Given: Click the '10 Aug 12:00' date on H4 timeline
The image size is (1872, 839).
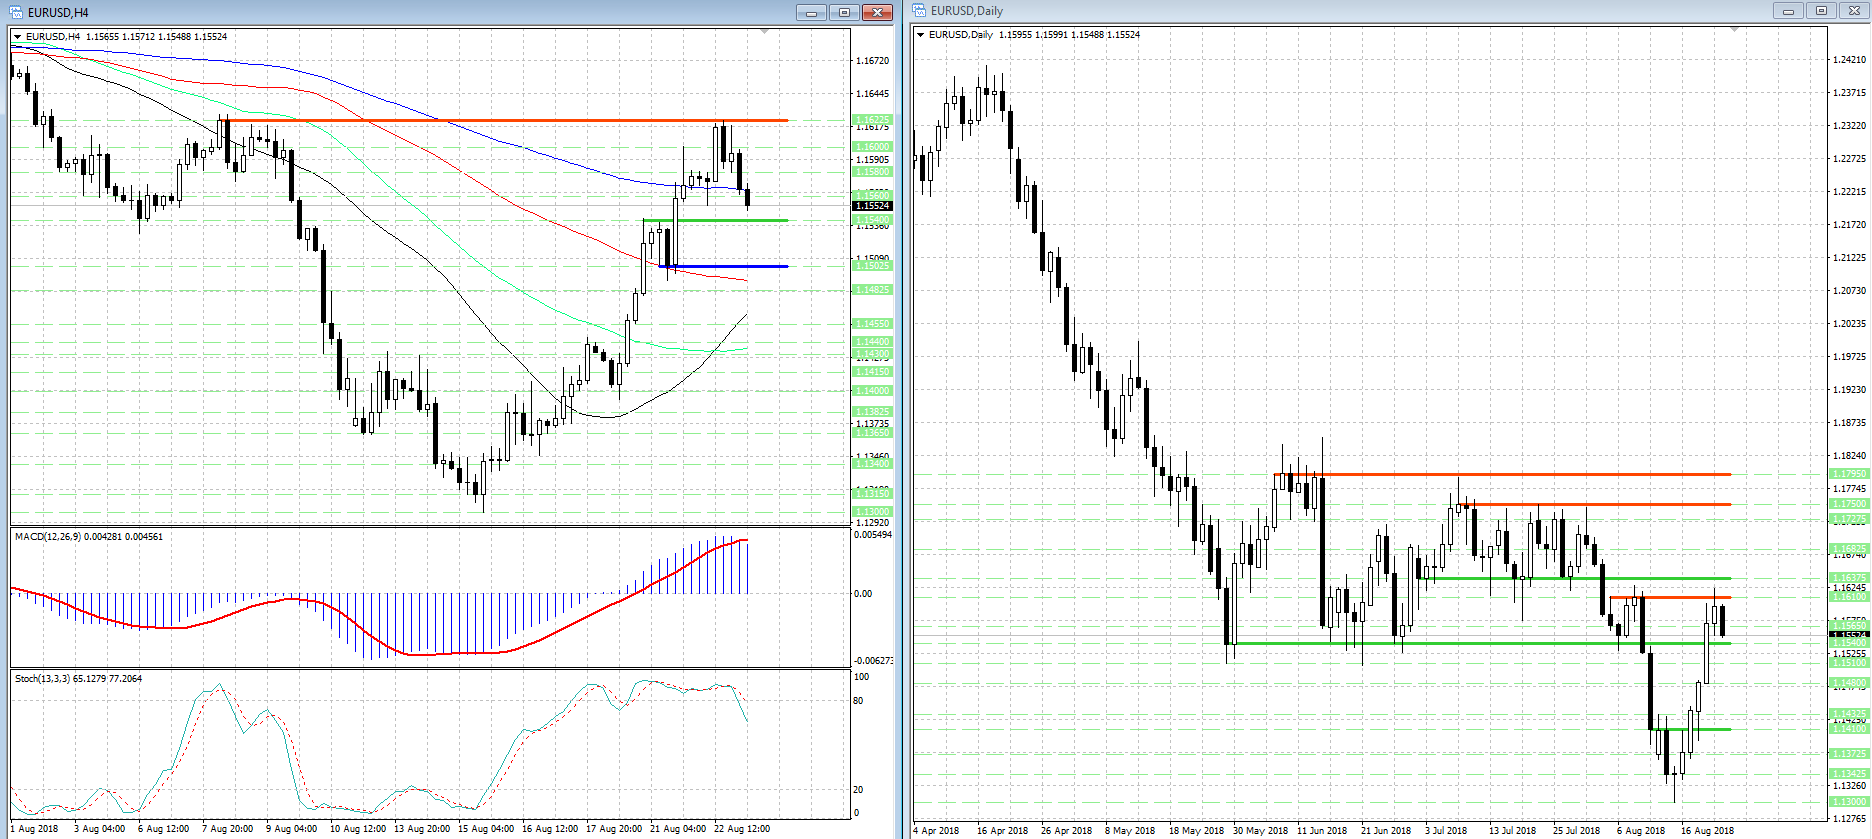Looking at the screenshot, I should point(358,829).
